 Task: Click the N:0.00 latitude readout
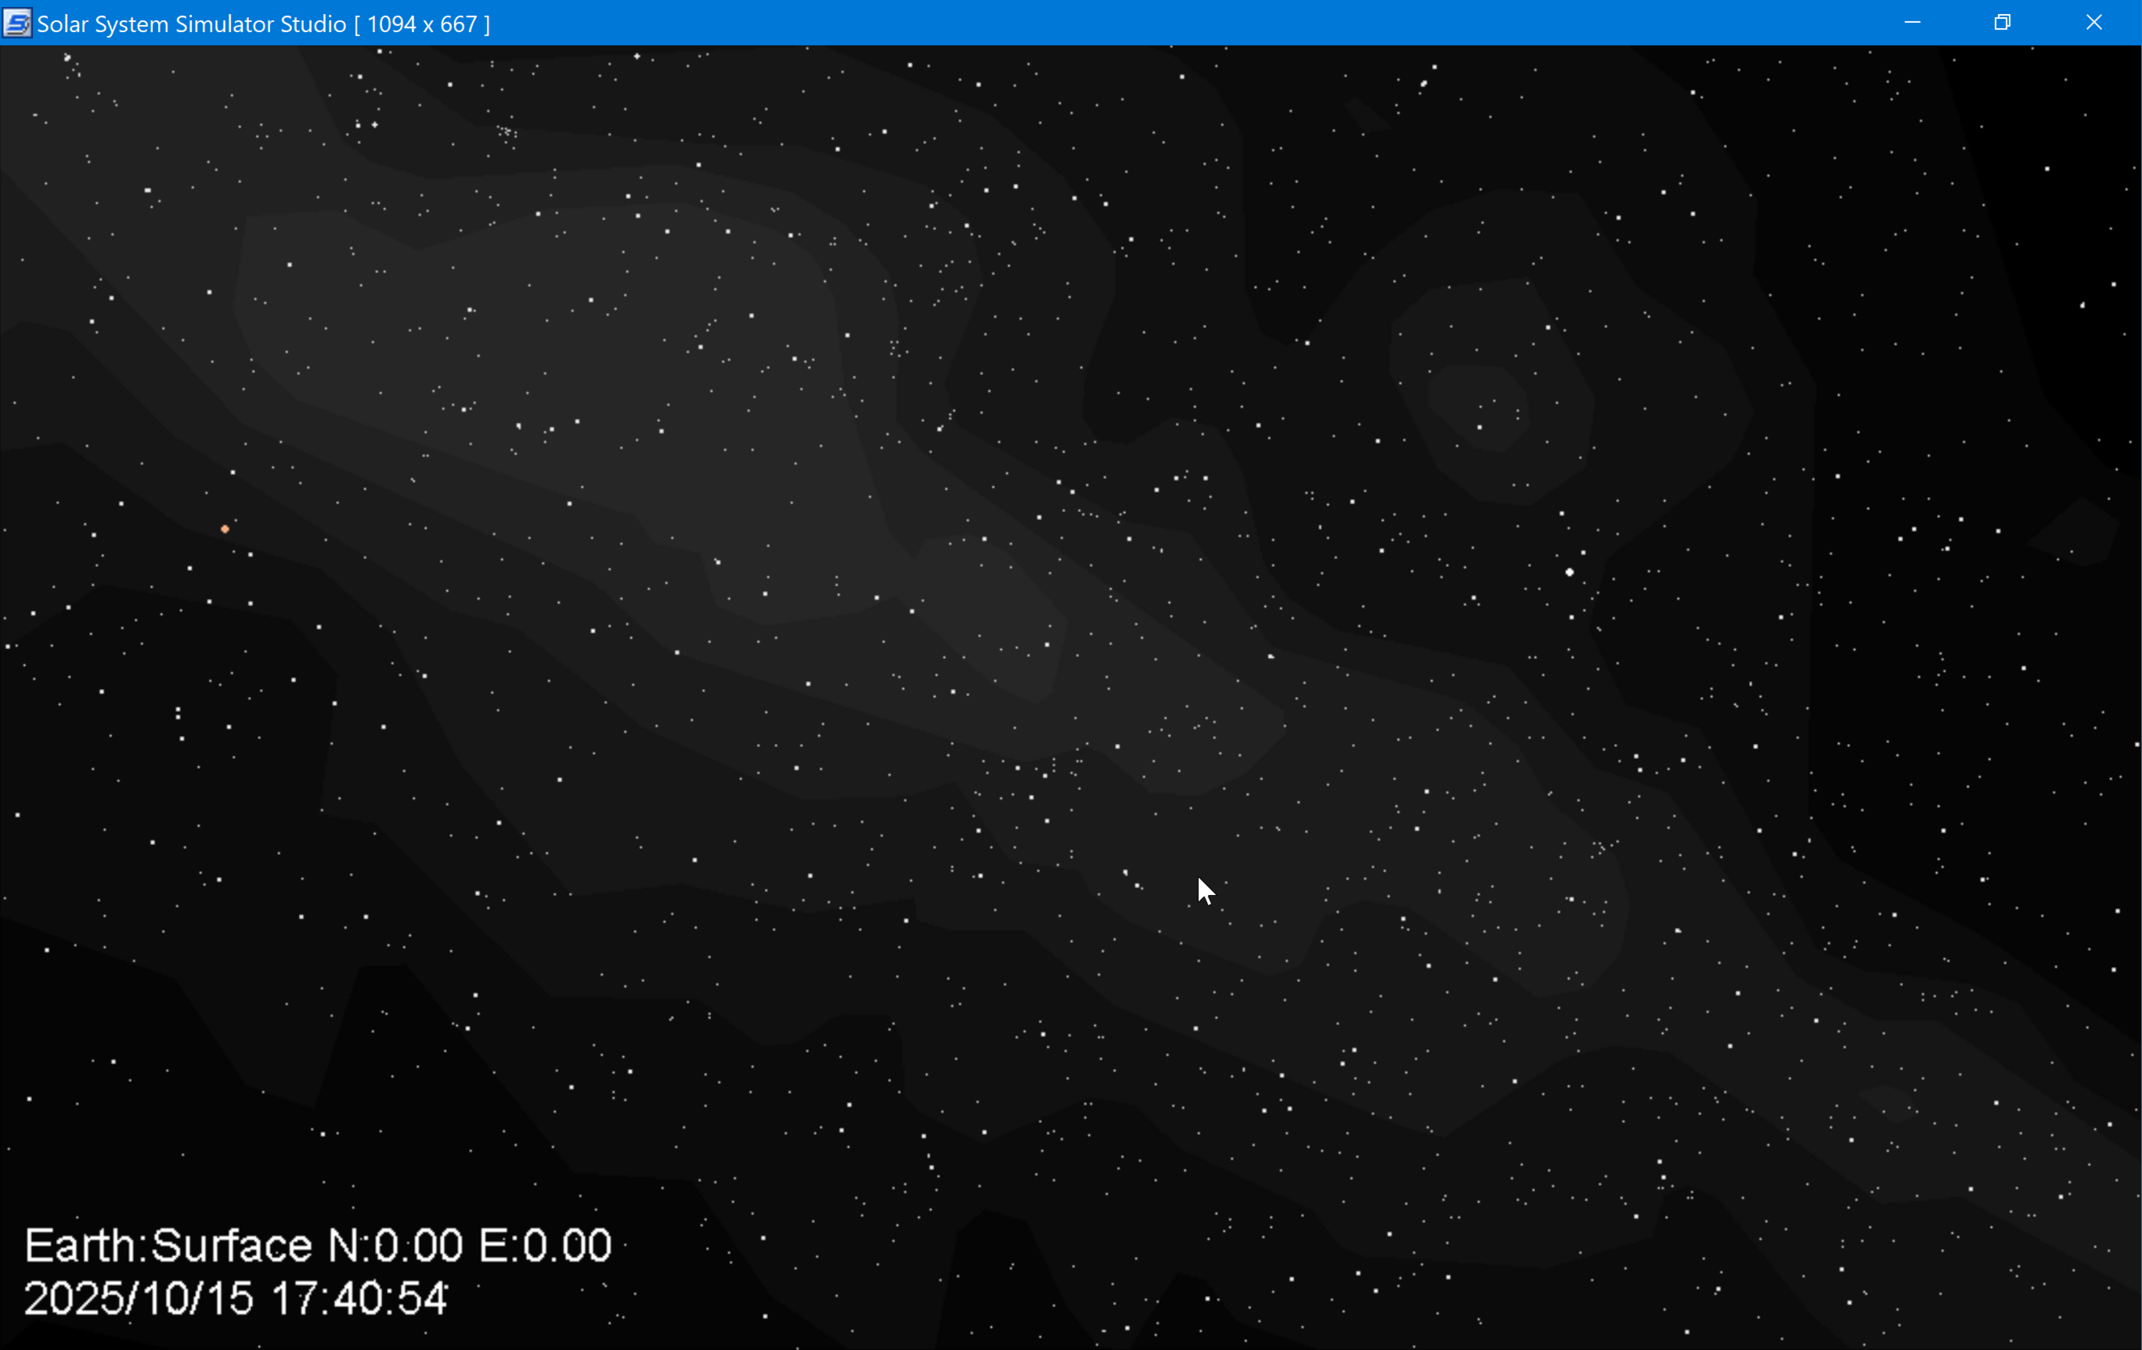pos(396,1246)
